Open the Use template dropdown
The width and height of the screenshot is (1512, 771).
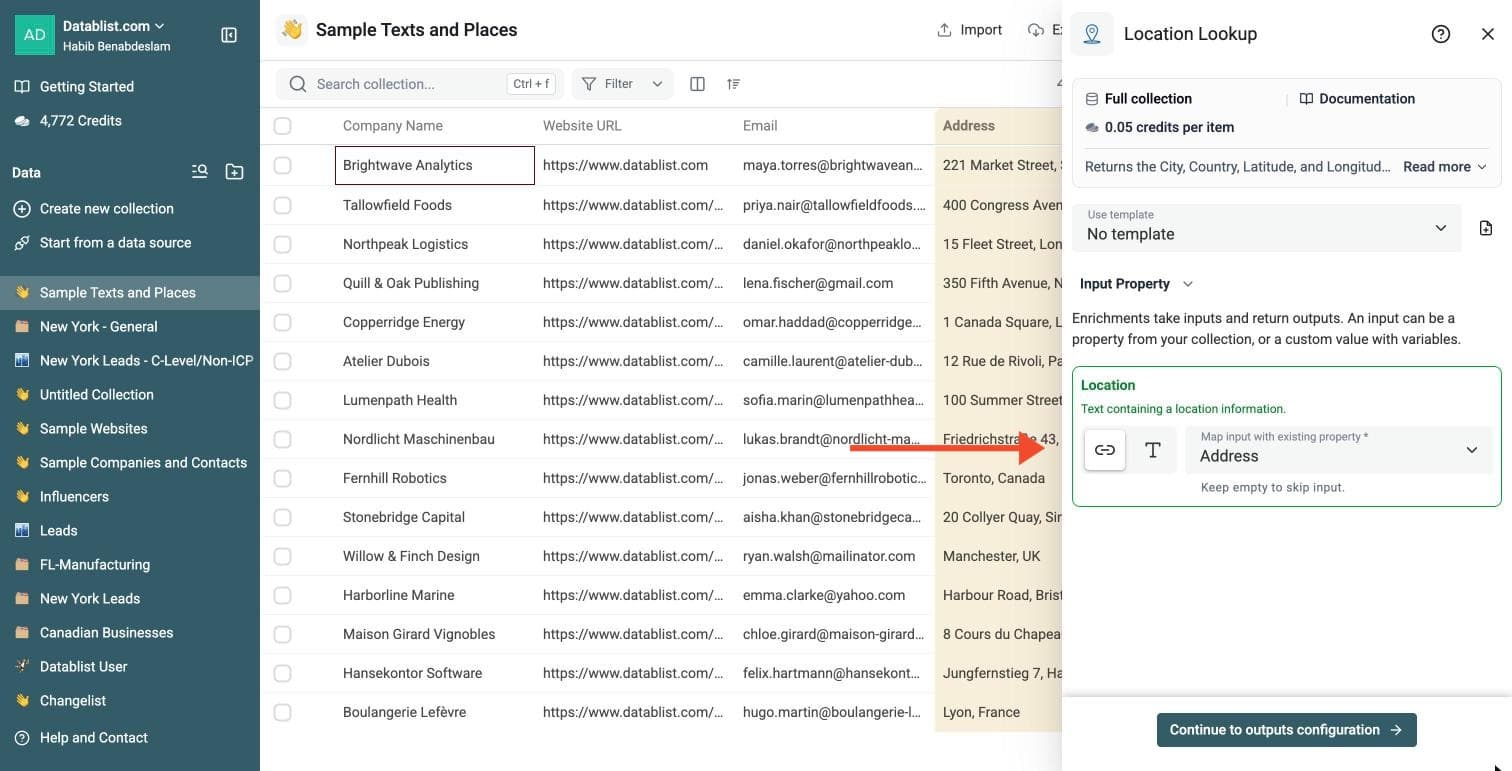(1265, 228)
